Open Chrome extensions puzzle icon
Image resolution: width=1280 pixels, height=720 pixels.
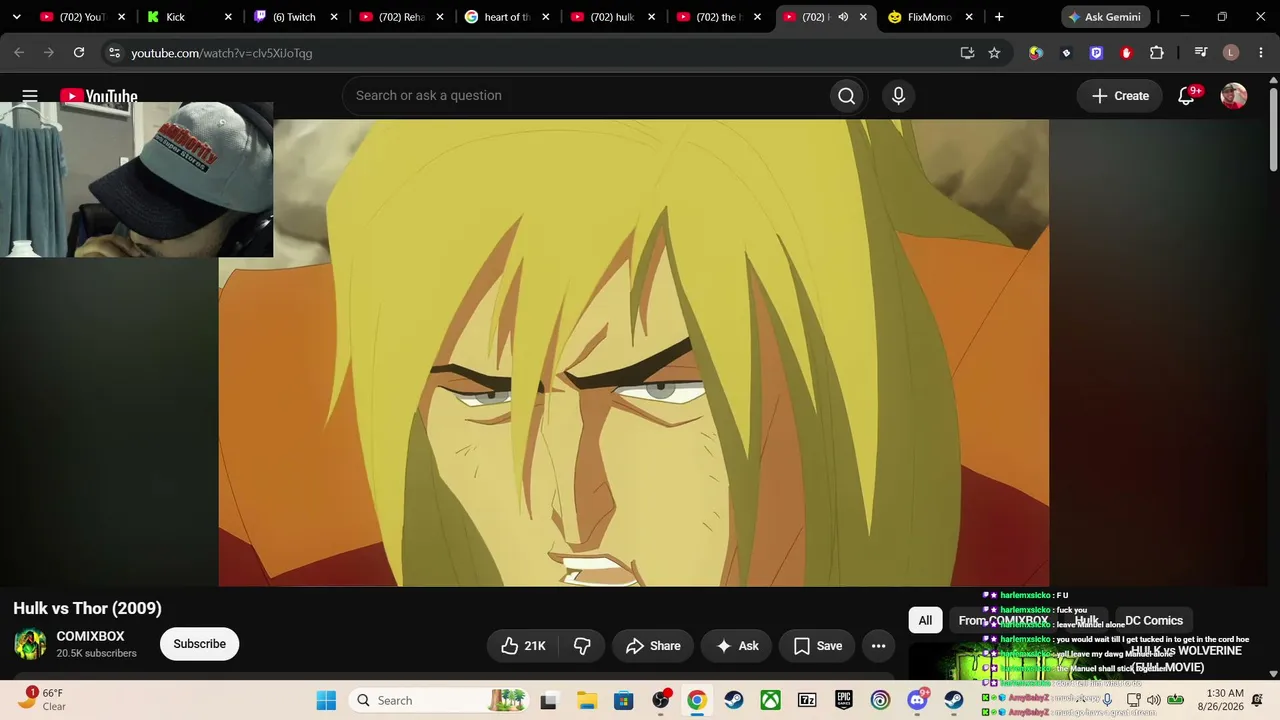coord(1157,53)
